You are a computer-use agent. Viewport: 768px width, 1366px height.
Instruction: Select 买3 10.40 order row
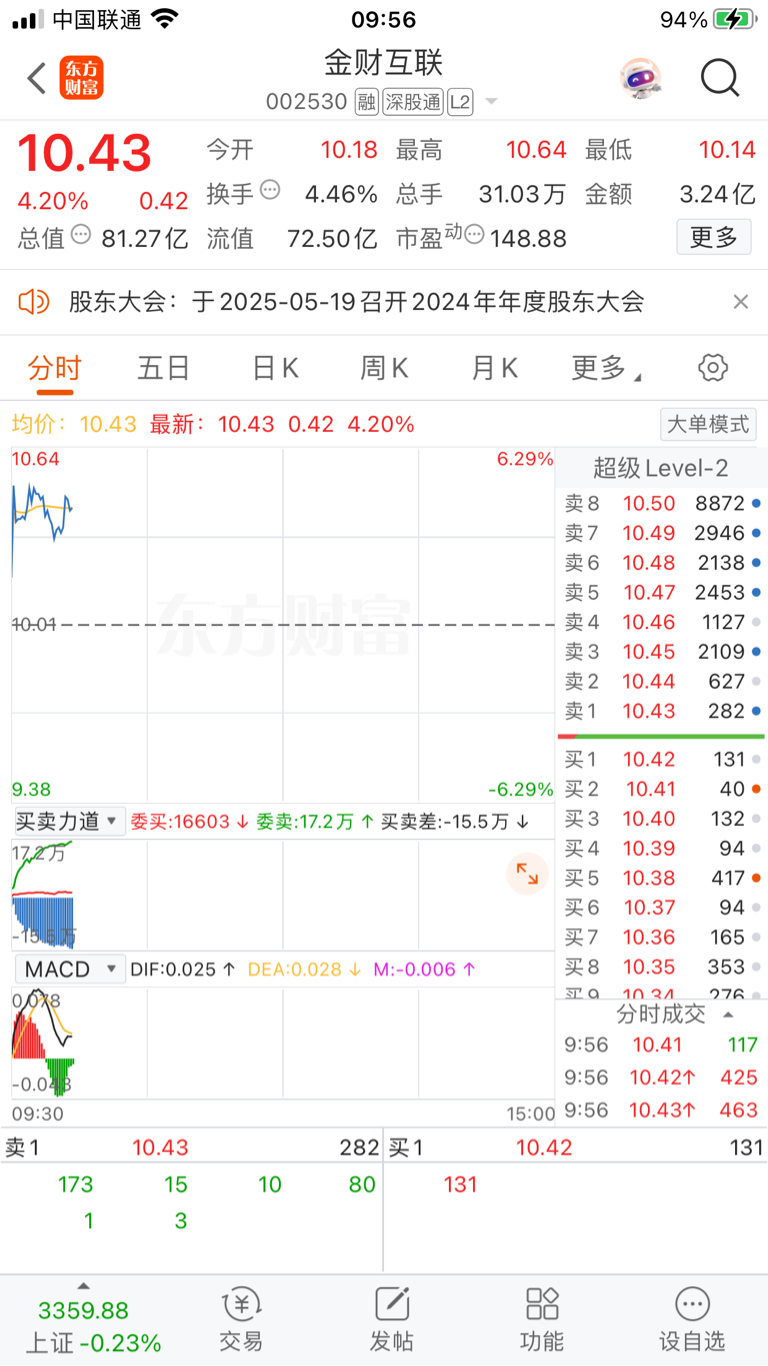(661, 819)
